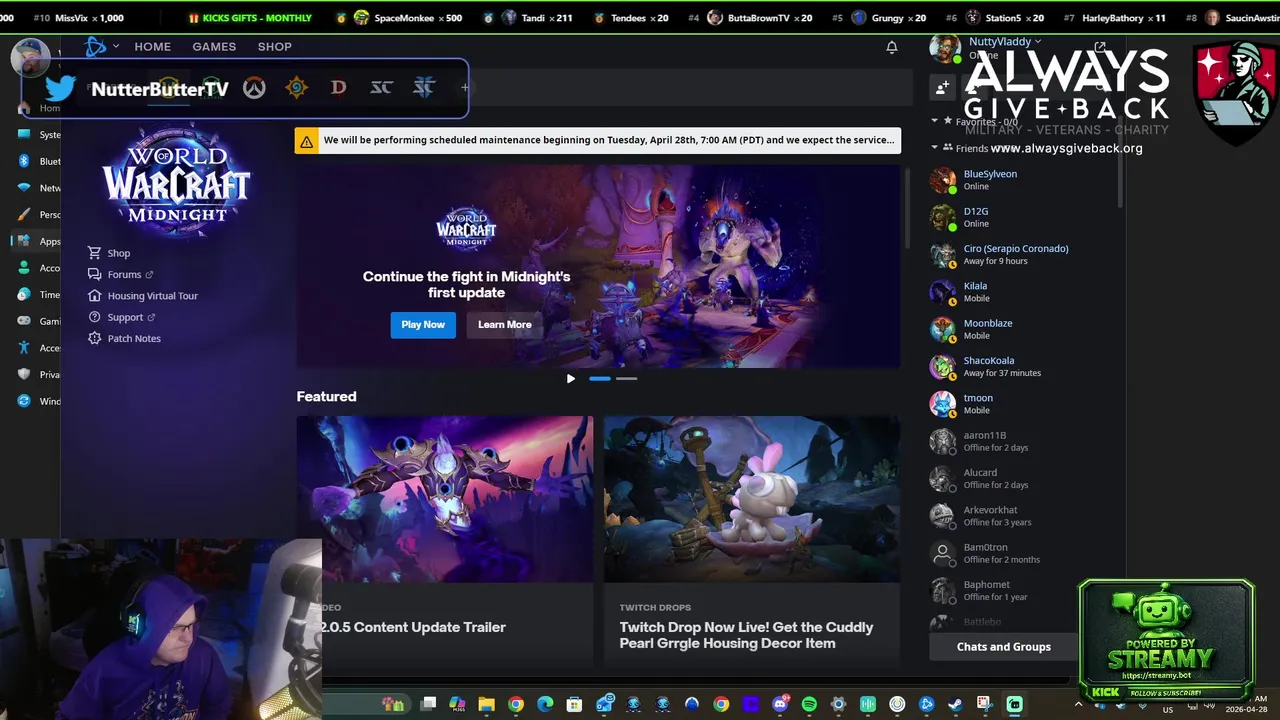Viewport: 1280px width, 720px height.
Task: Select friend tmoon
Action: click(1020, 404)
